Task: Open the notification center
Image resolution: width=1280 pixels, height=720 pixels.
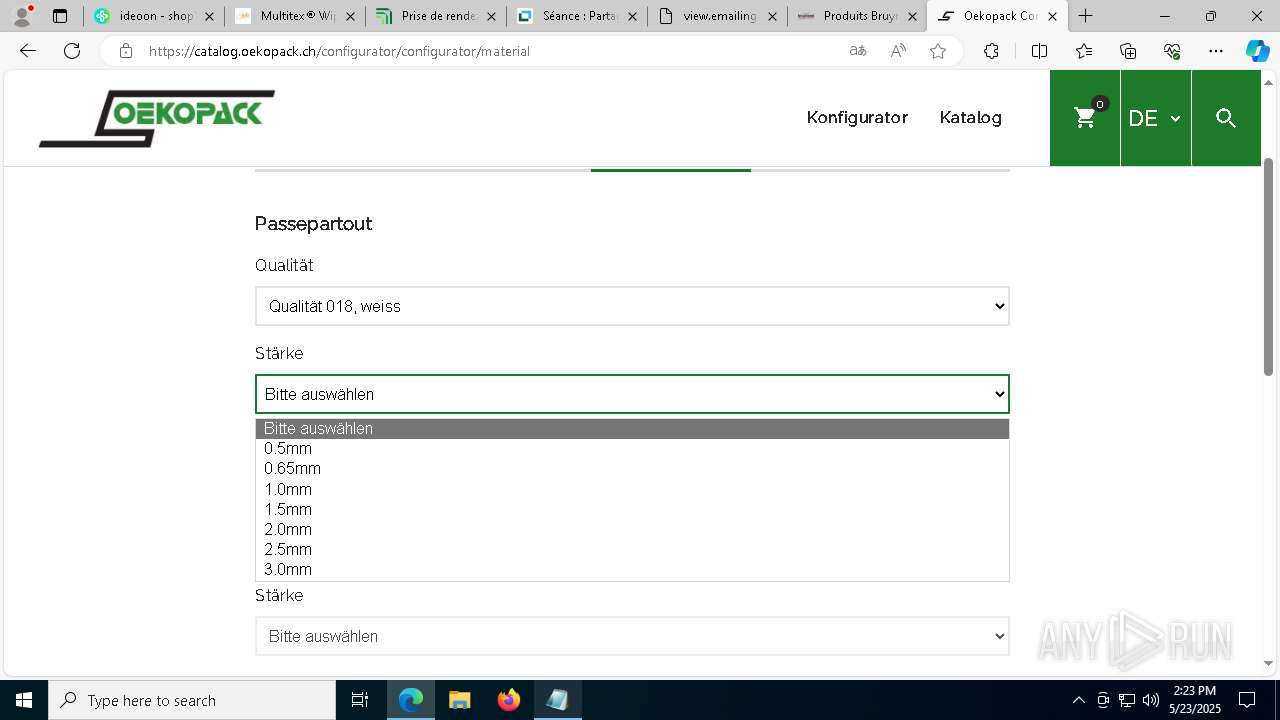Action: point(1247,700)
